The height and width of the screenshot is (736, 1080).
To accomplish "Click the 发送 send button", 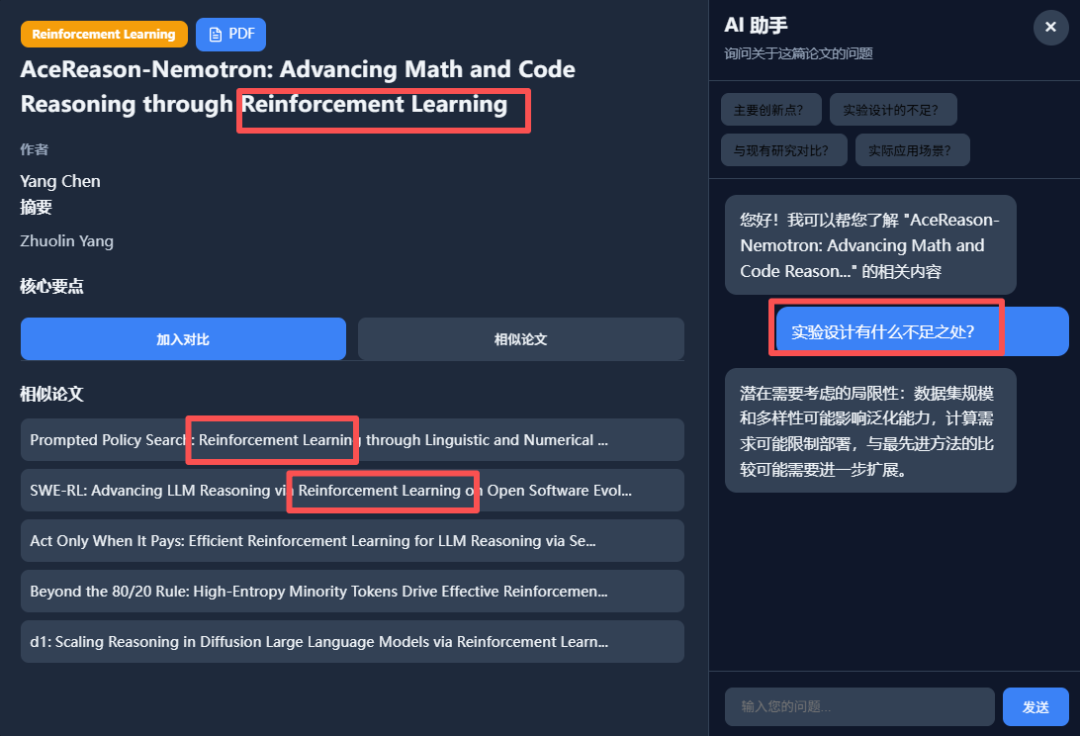I will pos(1035,706).
